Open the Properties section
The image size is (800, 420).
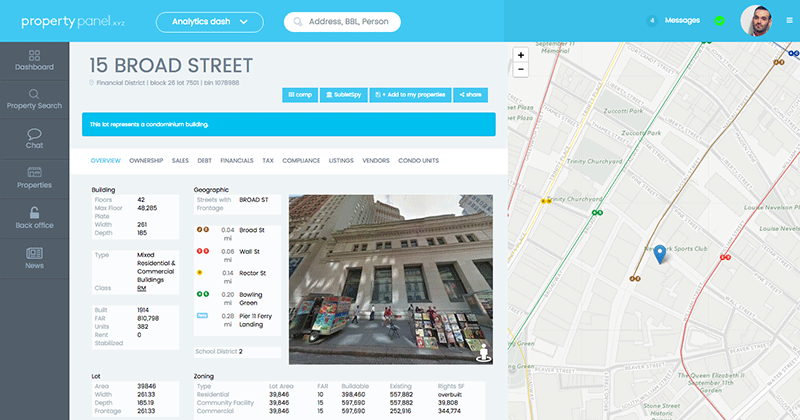pyautogui.click(x=34, y=177)
